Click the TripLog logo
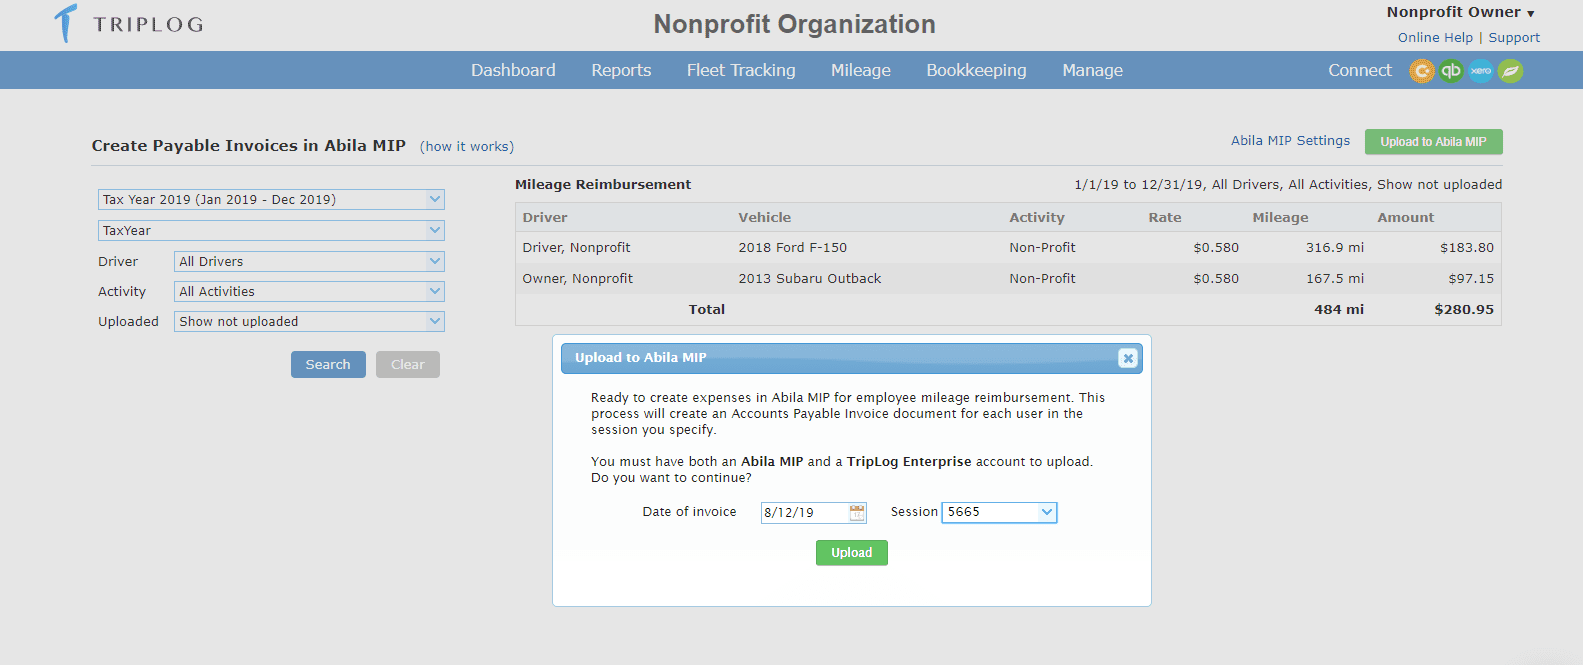 click(129, 23)
